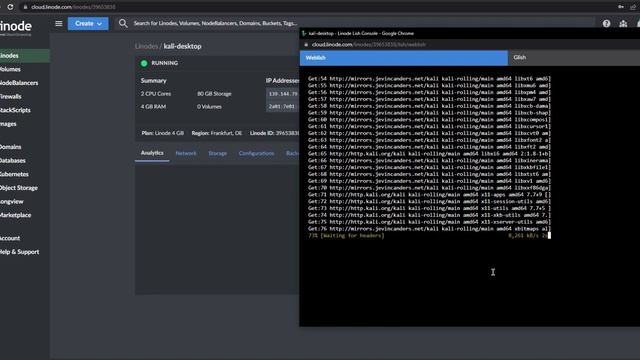
Task: Click the lock icon in main address bar
Action: tap(25, 7)
